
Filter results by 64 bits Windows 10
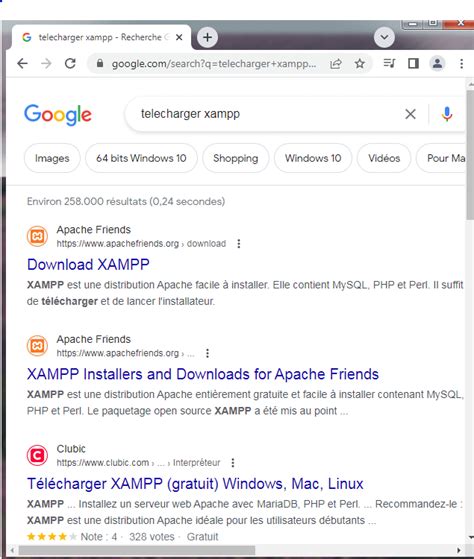(x=141, y=158)
